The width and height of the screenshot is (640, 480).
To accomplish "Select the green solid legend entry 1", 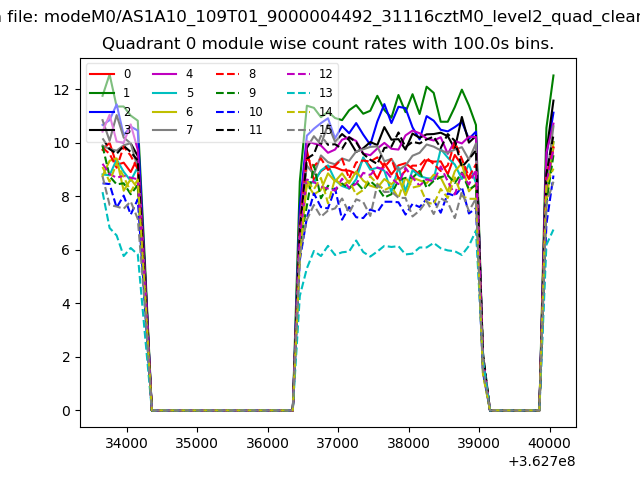I will click(110, 92).
